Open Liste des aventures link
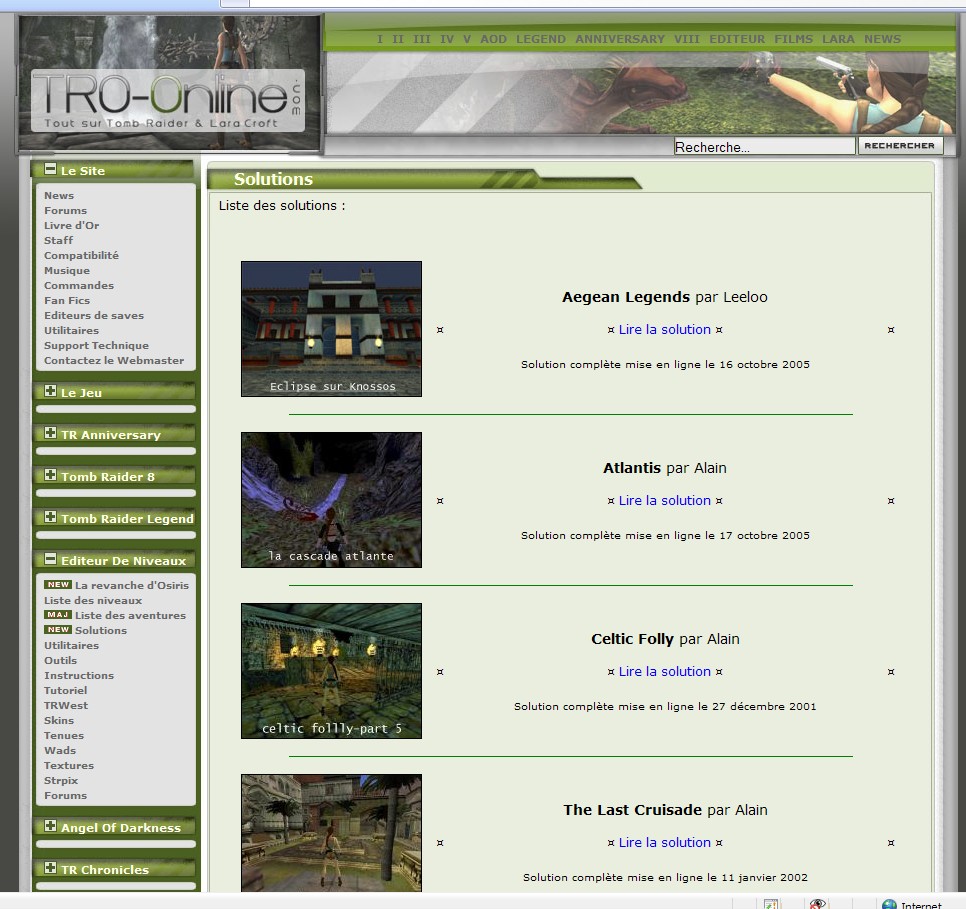This screenshot has width=966, height=909. click(130, 615)
